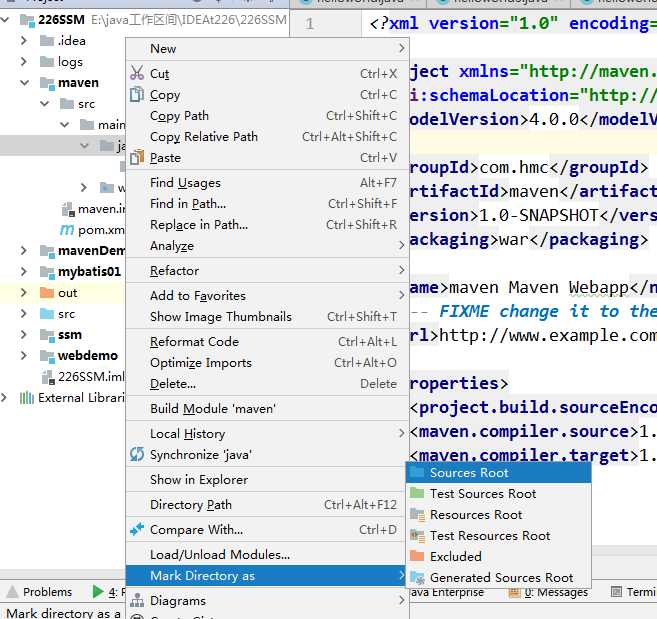Click the Test Resources Root folder icon
The width and height of the screenshot is (657, 619).
(417, 535)
